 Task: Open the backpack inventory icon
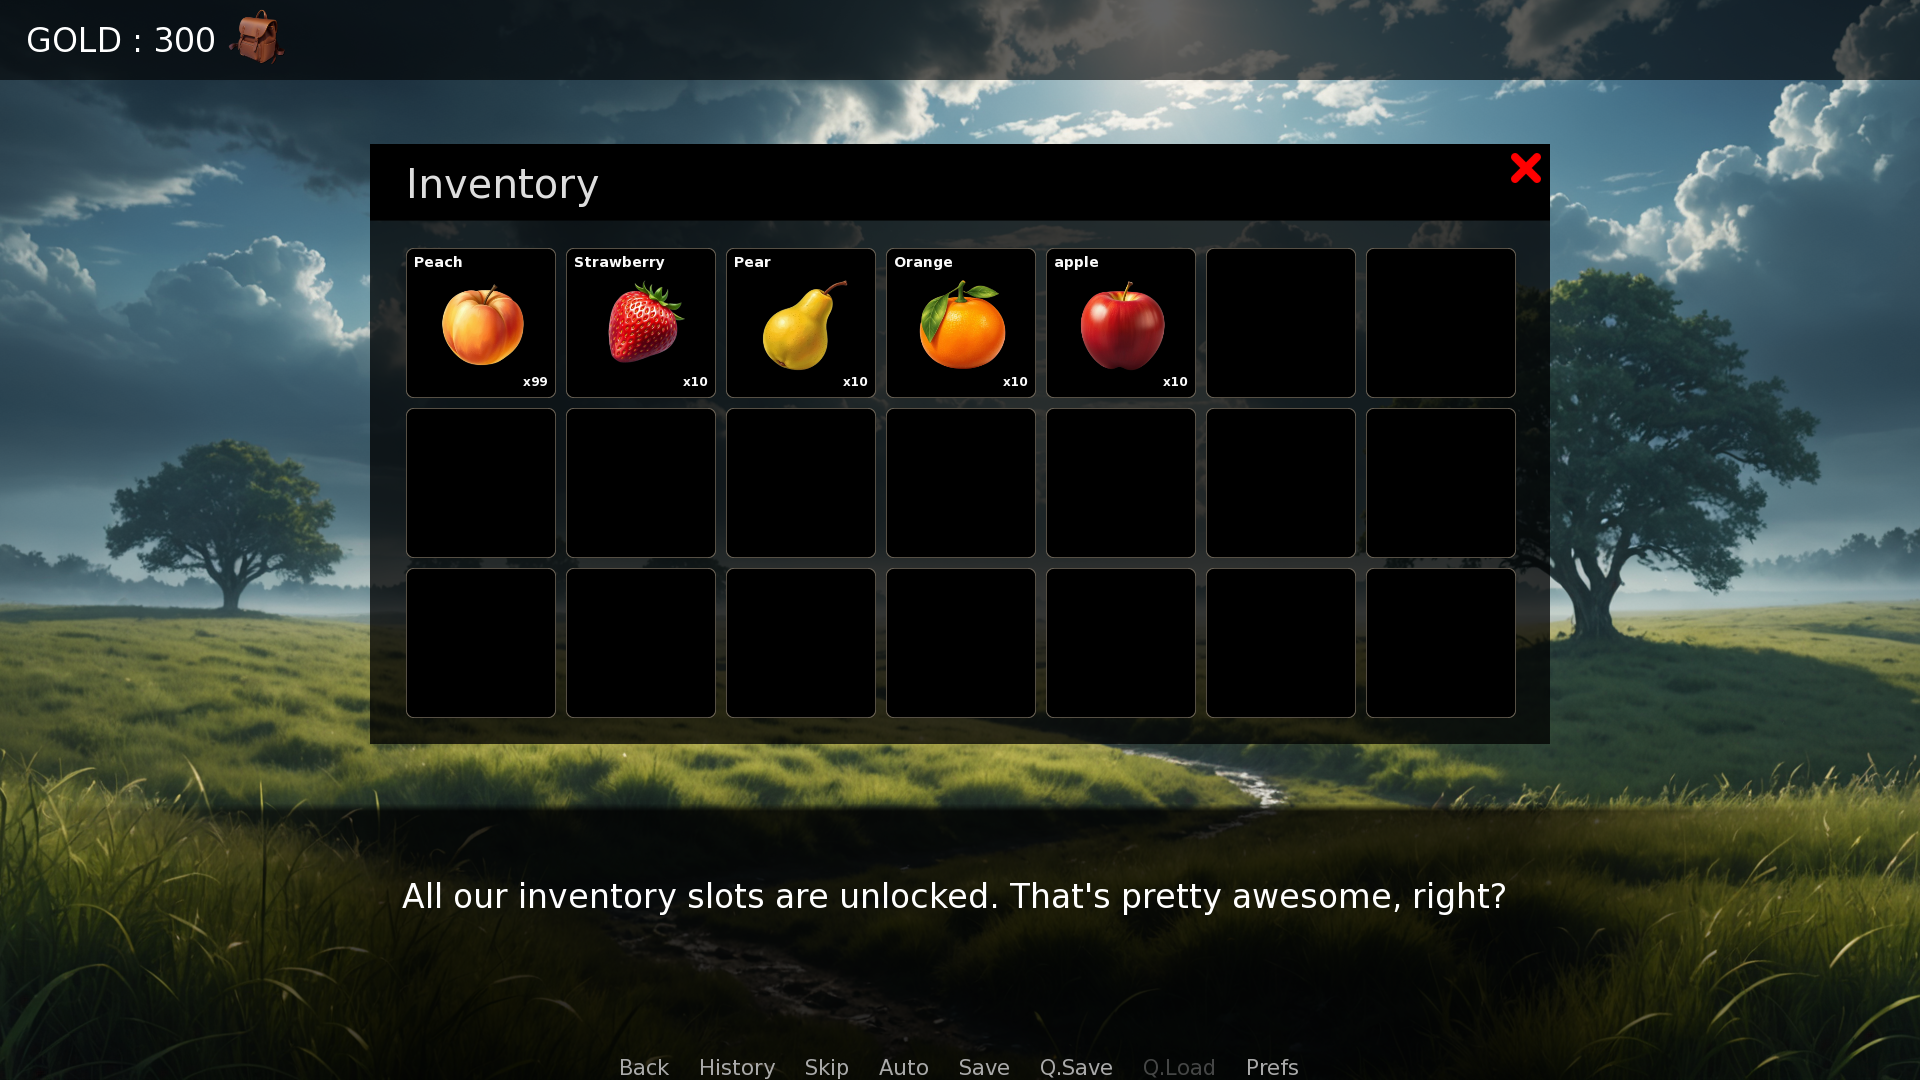point(257,38)
